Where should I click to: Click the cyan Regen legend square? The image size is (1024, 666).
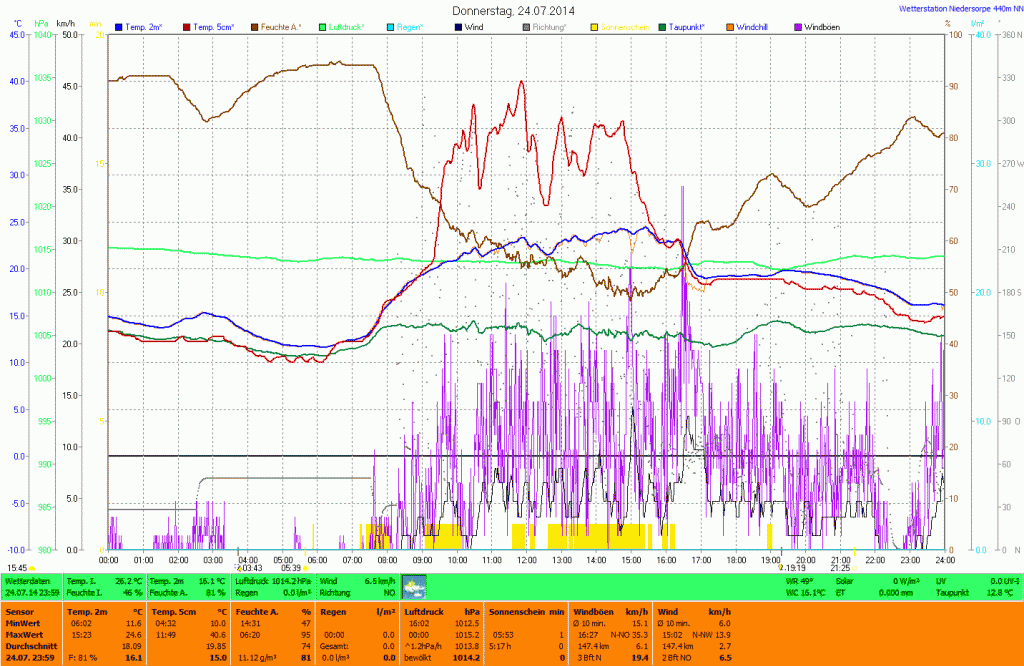pyautogui.click(x=392, y=26)
